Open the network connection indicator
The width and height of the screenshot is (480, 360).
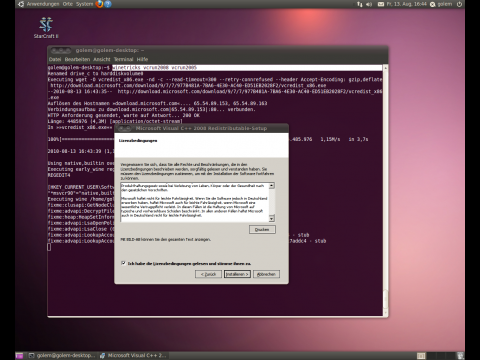click(x=359, y=4)
